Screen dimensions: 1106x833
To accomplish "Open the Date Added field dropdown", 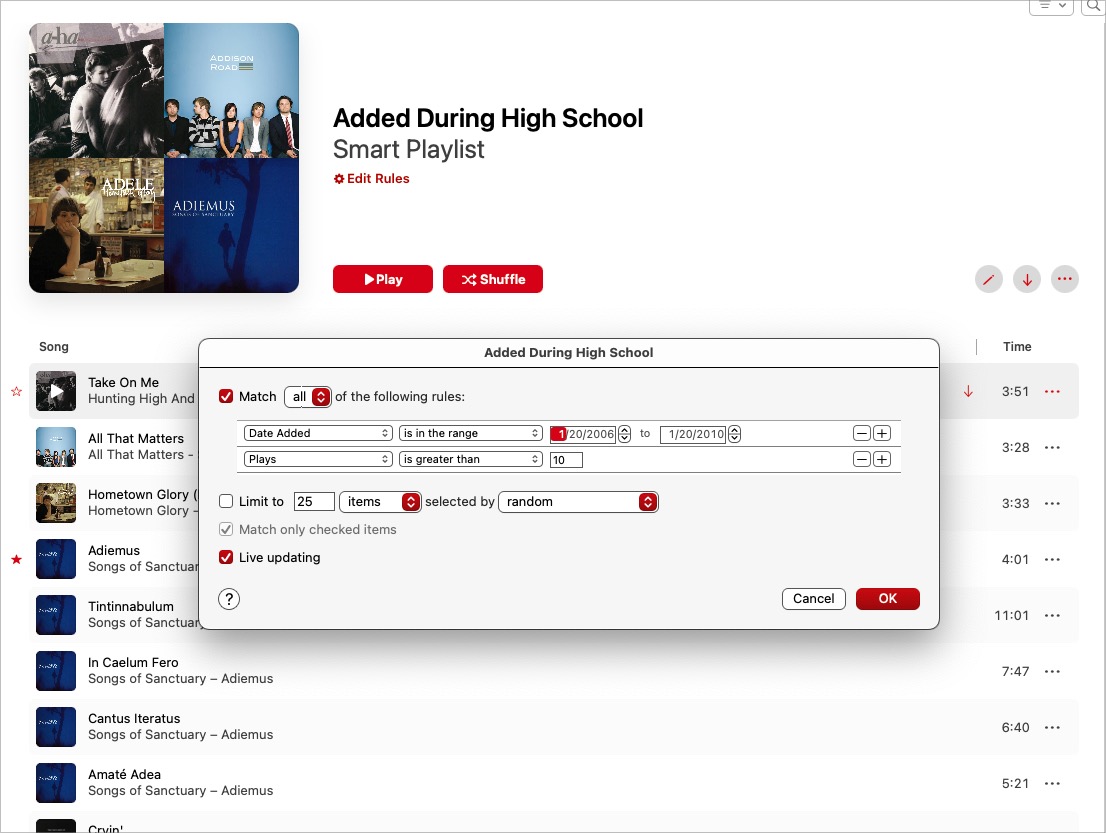I will pyautogui.click(x=318, y=433).
